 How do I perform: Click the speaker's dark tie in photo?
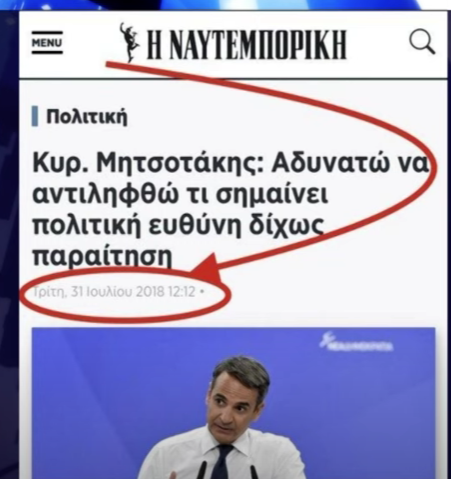tap(223, 462)
